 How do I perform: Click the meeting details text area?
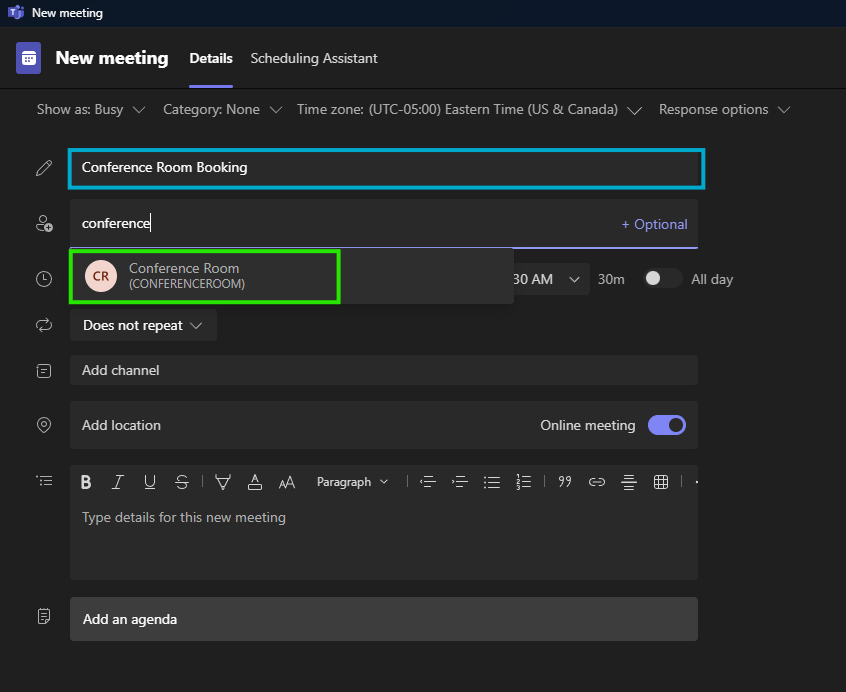(384, 539)
